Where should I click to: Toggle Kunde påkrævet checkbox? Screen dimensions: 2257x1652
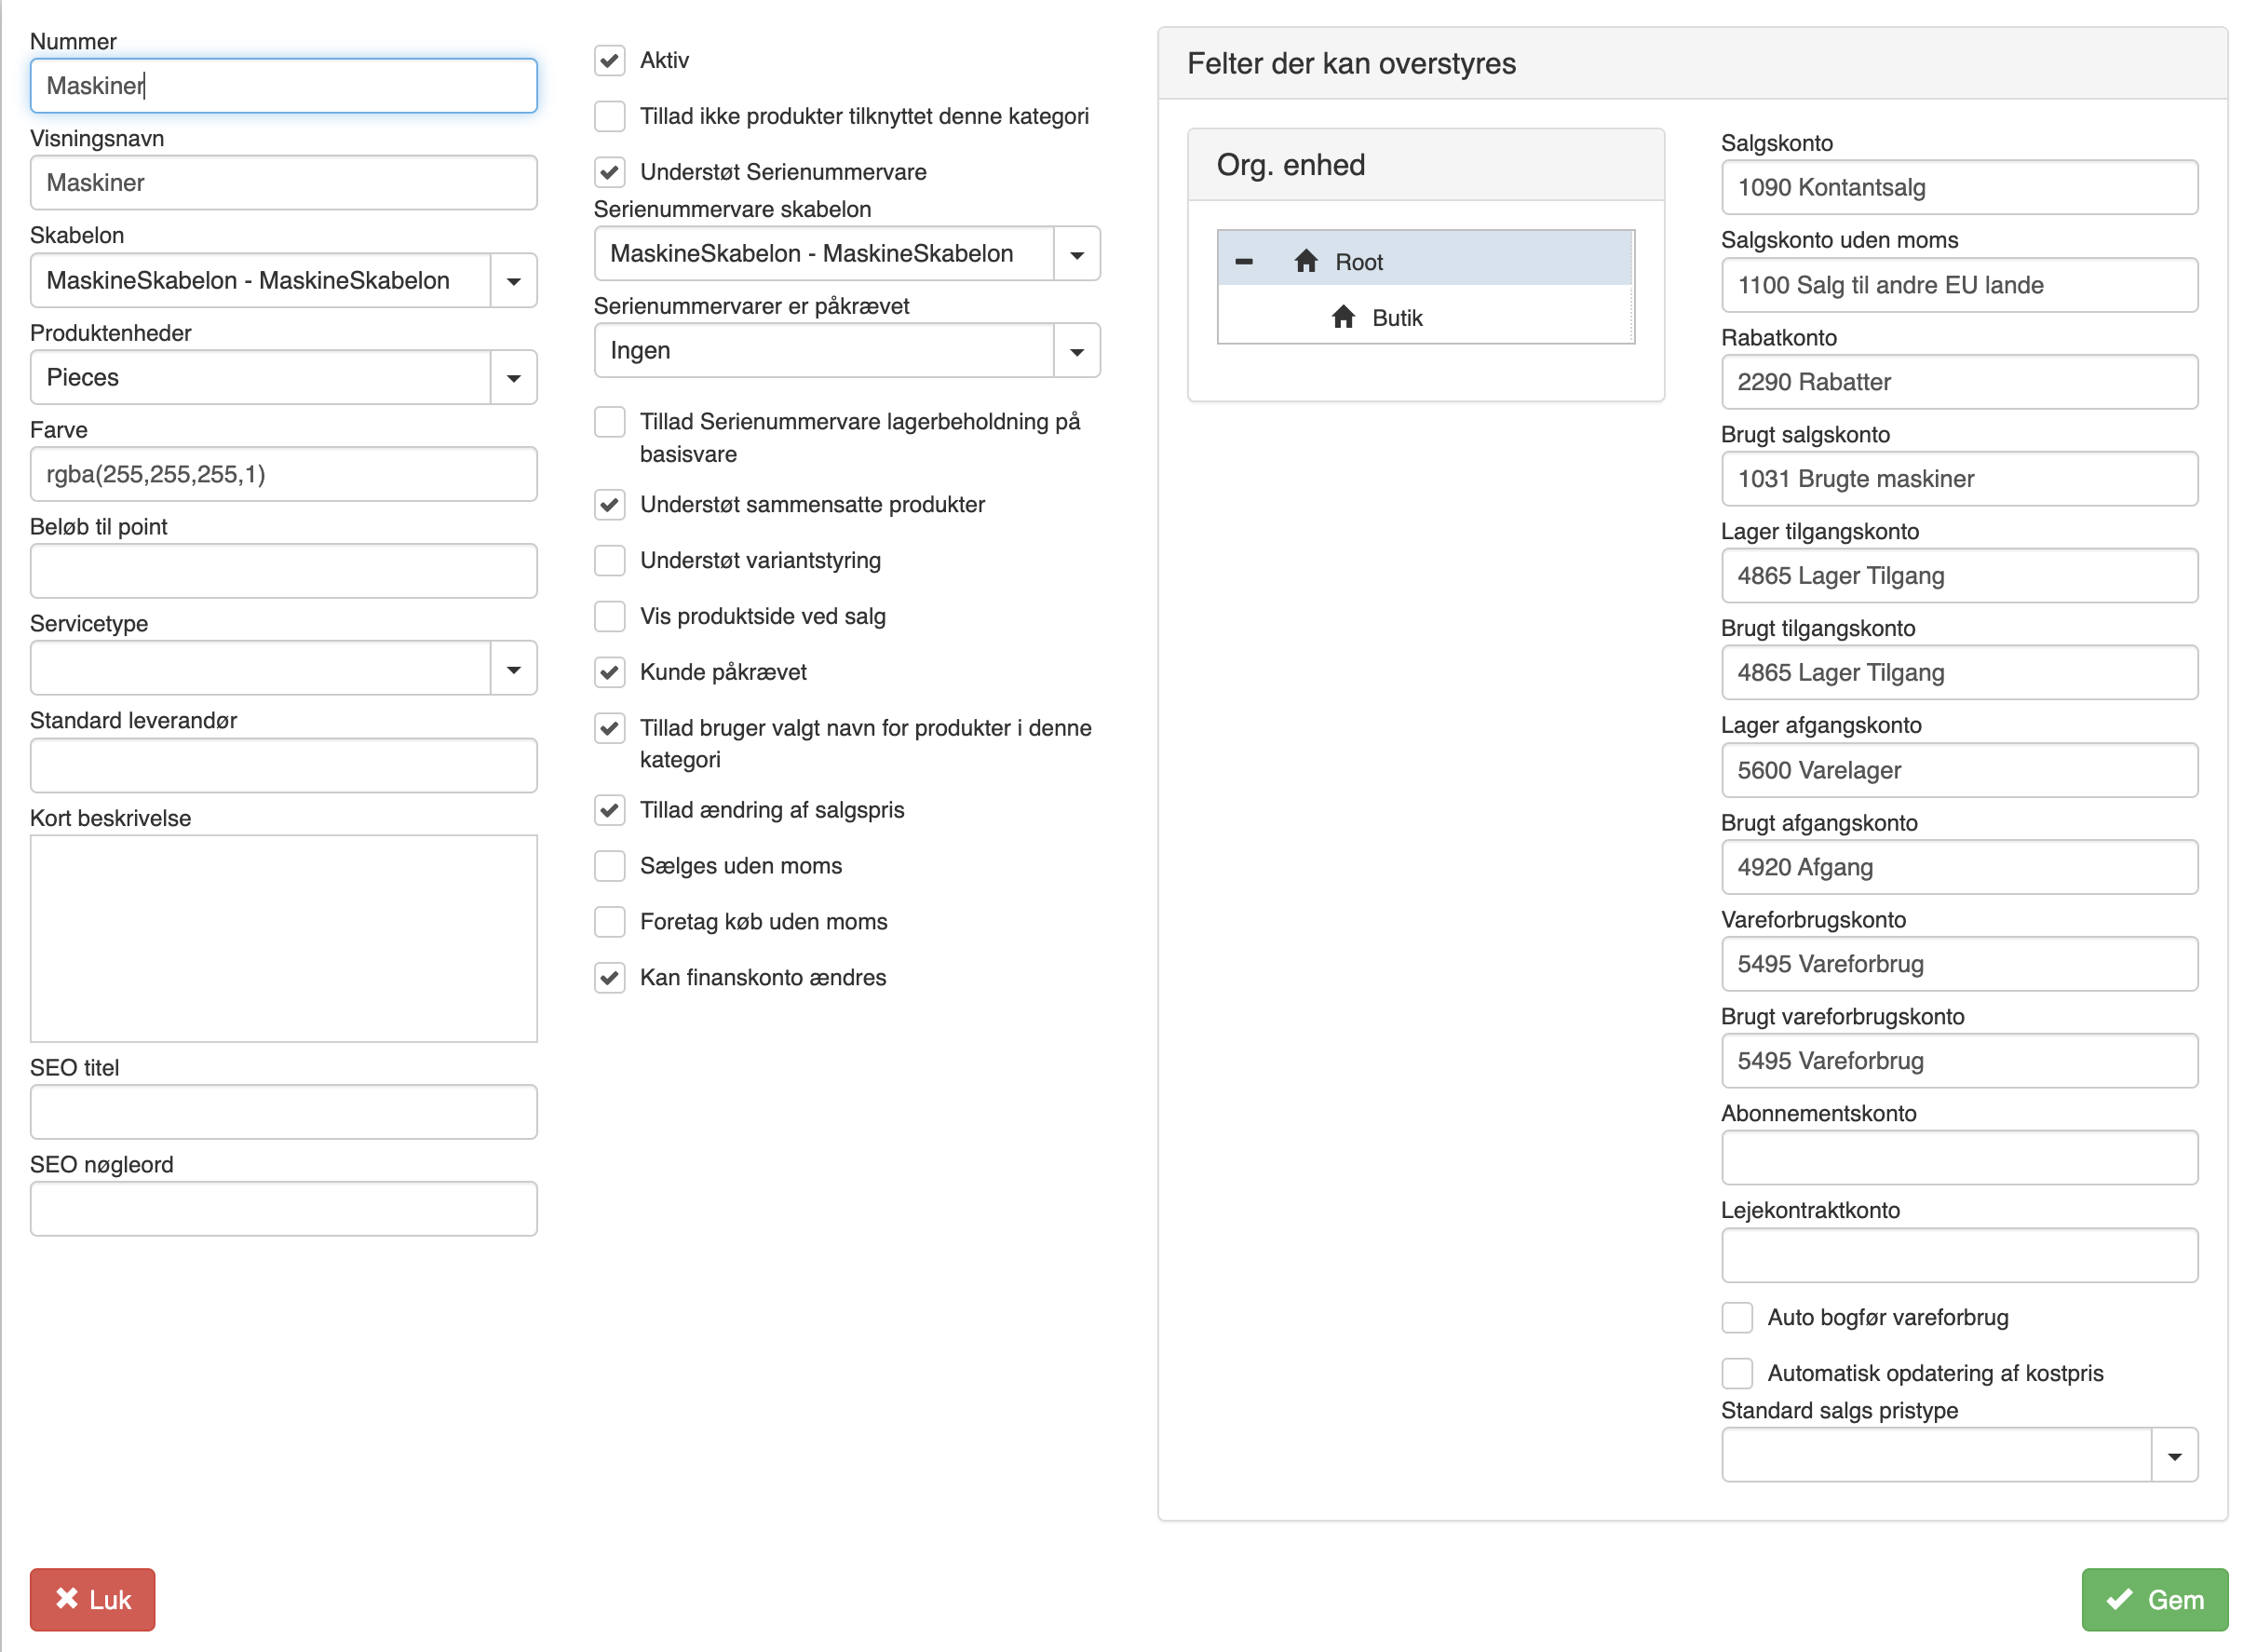pos(610,672)
